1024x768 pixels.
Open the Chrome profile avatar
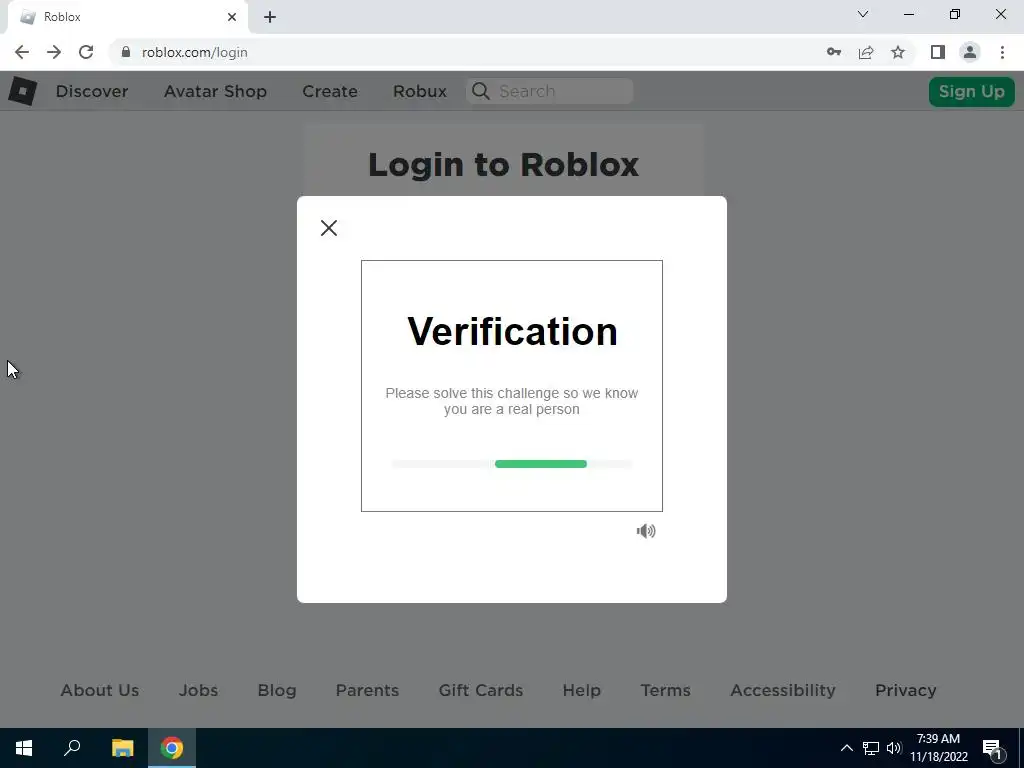coord(970,52)
